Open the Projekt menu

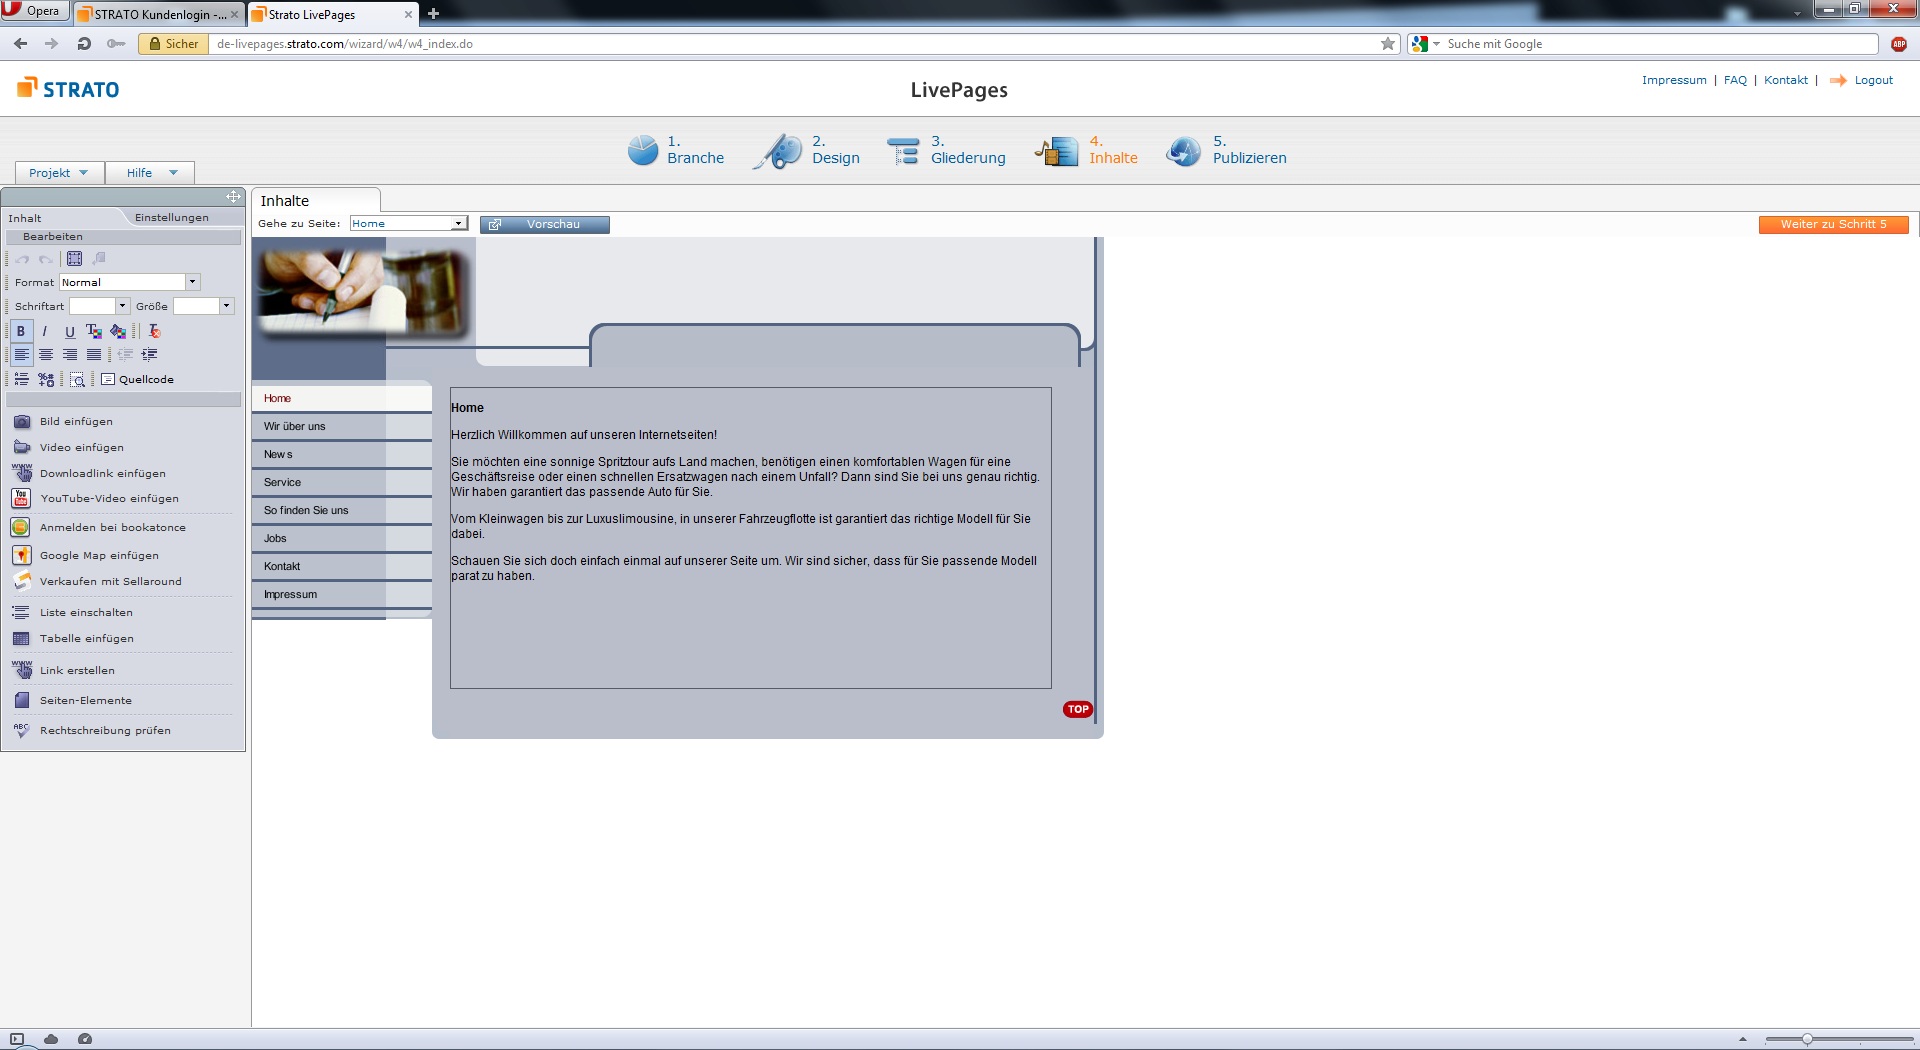58,173
